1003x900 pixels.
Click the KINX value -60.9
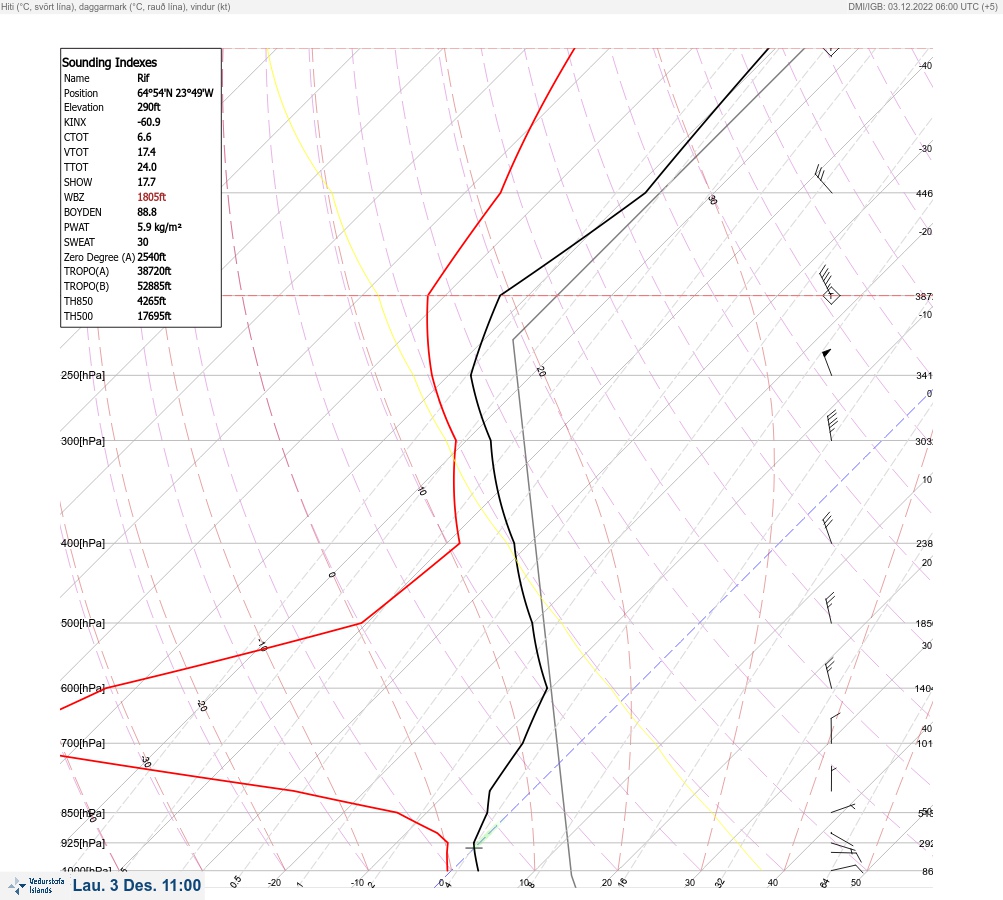point(148,122)
